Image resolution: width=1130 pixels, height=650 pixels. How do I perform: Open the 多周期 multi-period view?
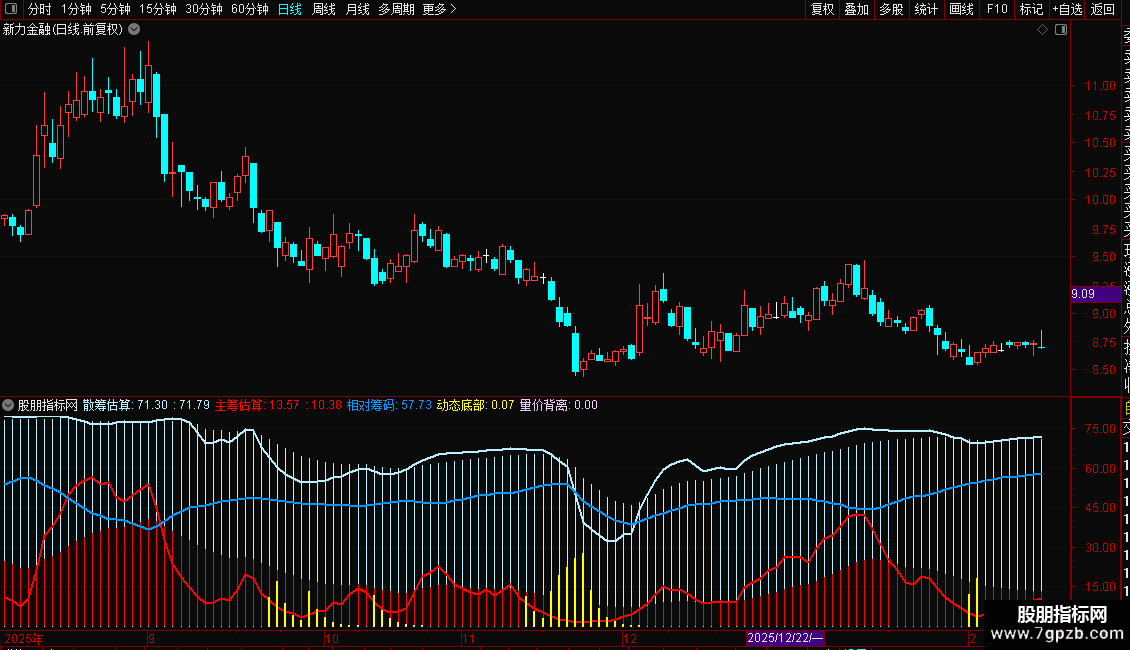[x=396, y=9]
